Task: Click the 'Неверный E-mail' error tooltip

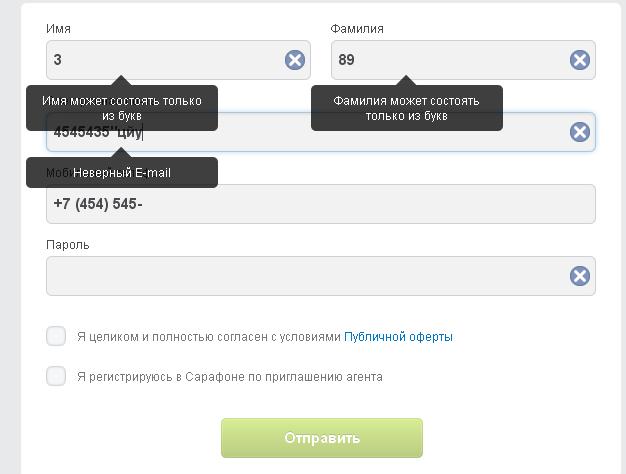Action: coord(122,173)
